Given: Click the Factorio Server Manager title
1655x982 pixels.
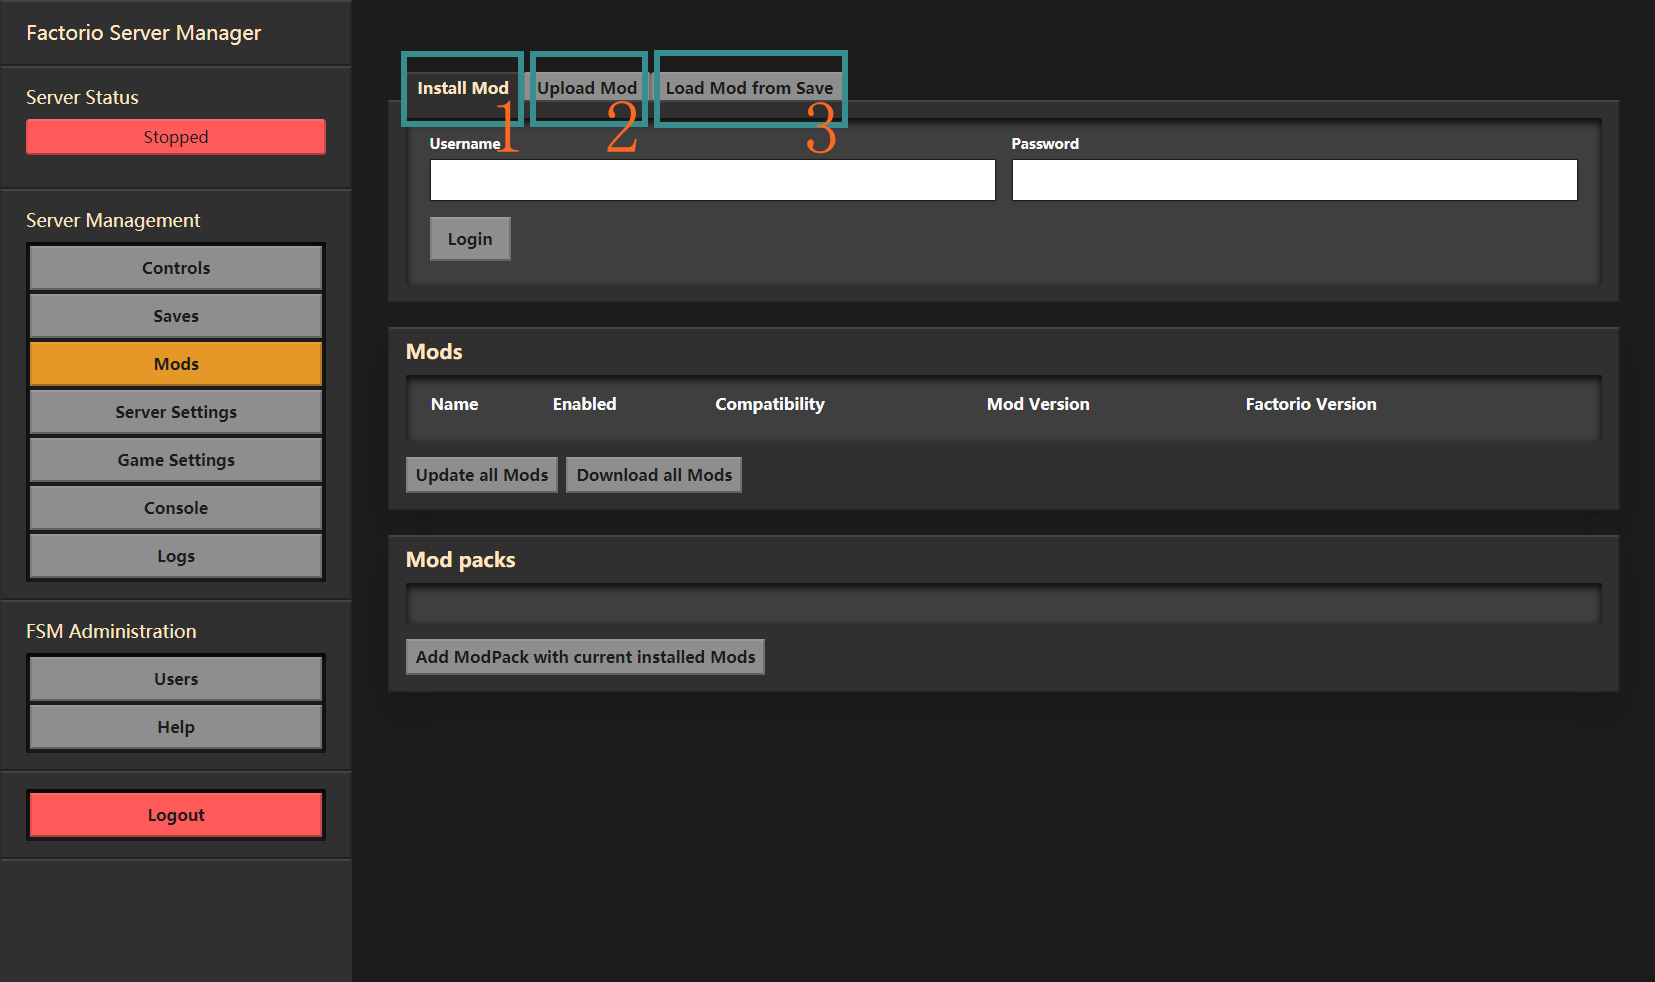Looking at the screenshot, I should pos(143,33).
